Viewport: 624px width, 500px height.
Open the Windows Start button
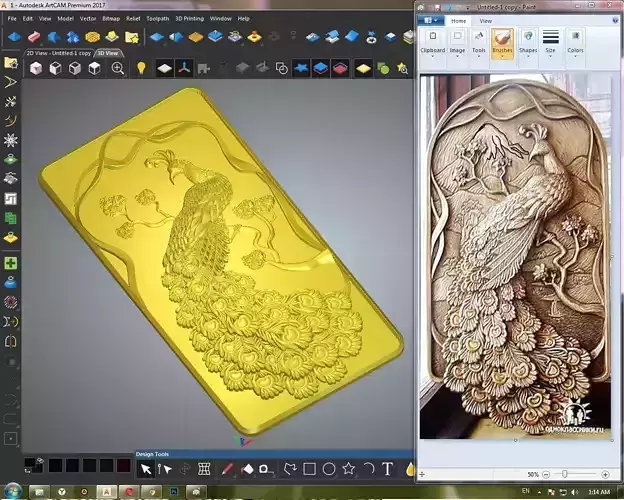[x=13, y=491]
